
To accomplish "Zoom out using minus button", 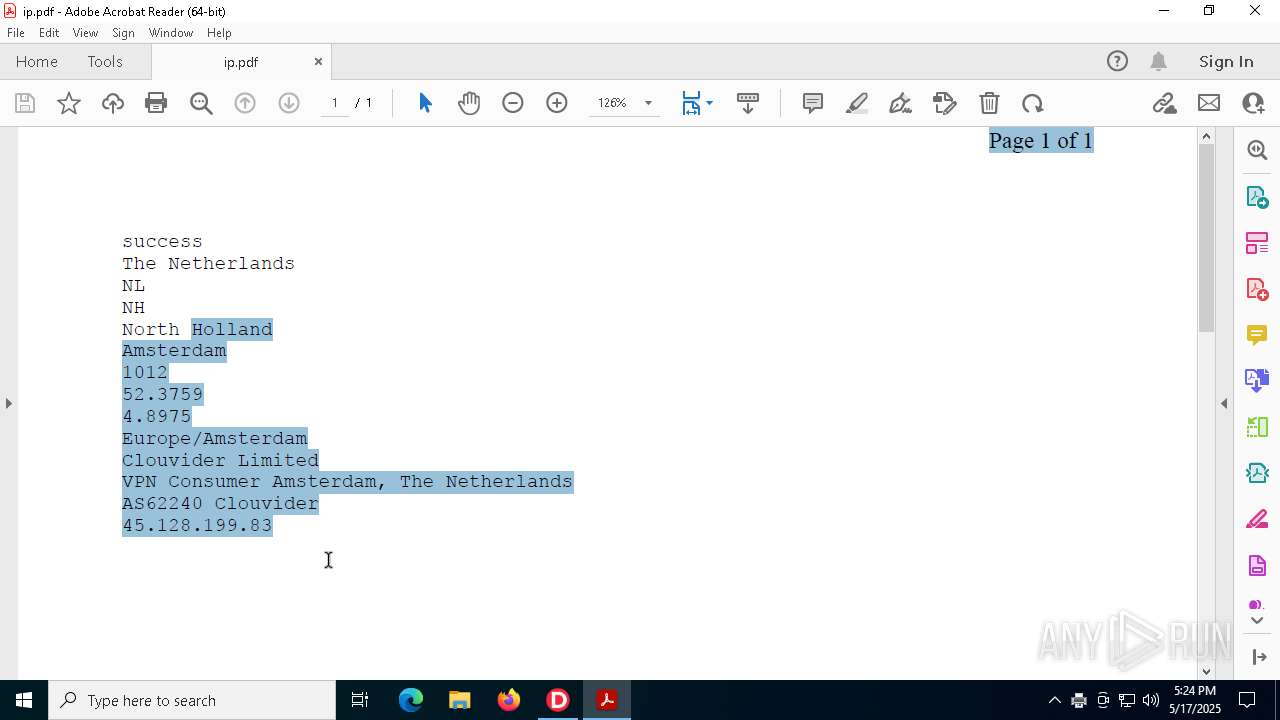I will pyautogui.click(x=513, y=103).
